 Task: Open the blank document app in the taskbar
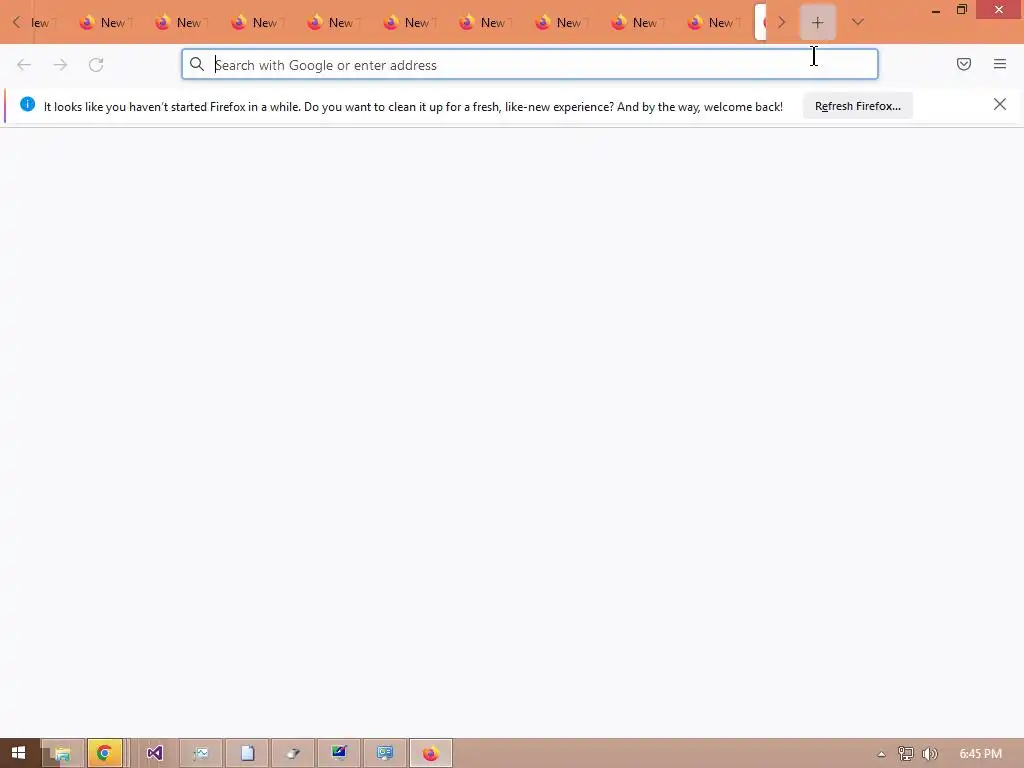[248, 754]
